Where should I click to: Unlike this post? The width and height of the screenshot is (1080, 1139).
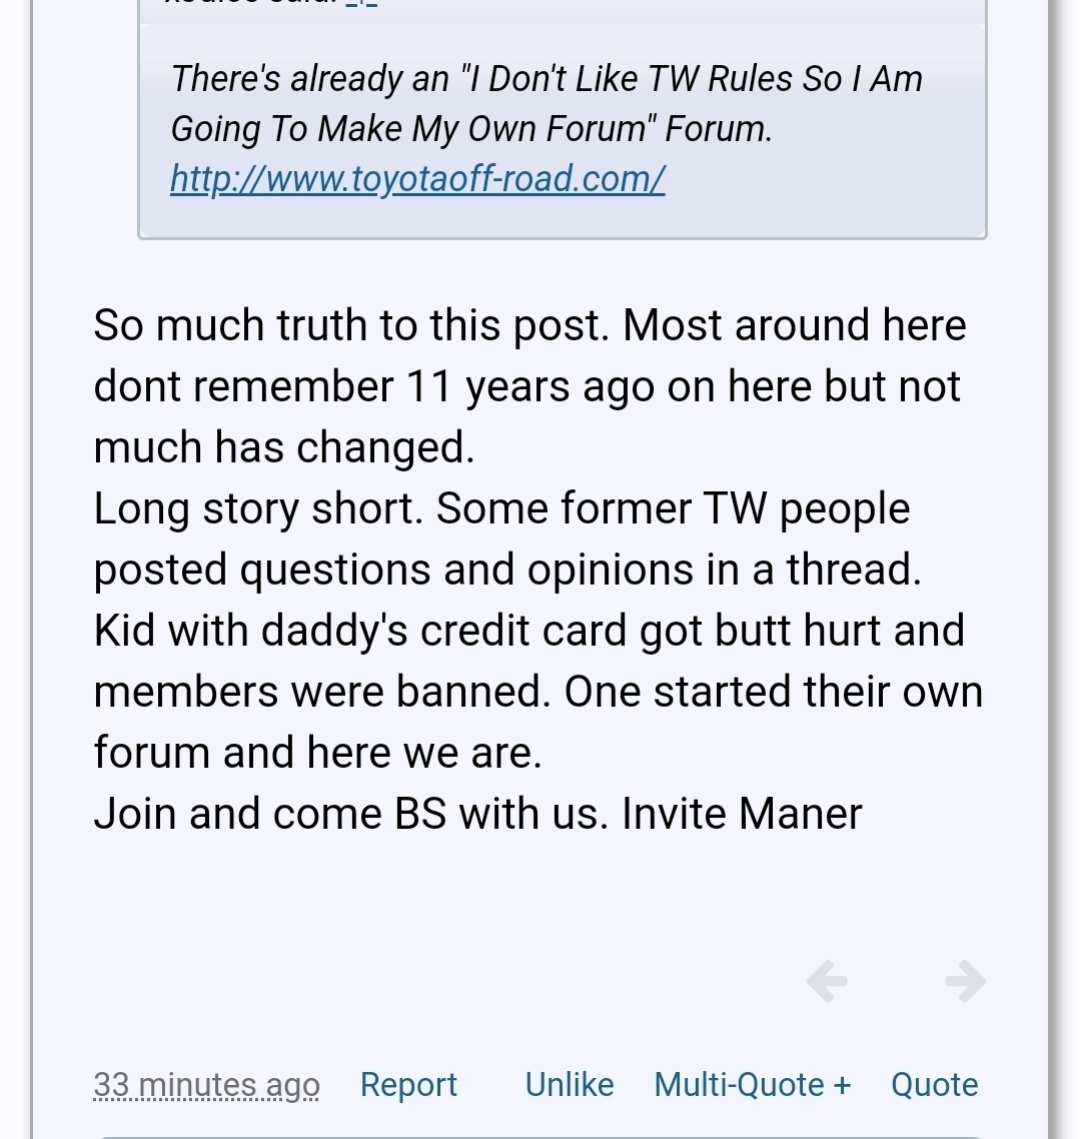pos(569,1085)
